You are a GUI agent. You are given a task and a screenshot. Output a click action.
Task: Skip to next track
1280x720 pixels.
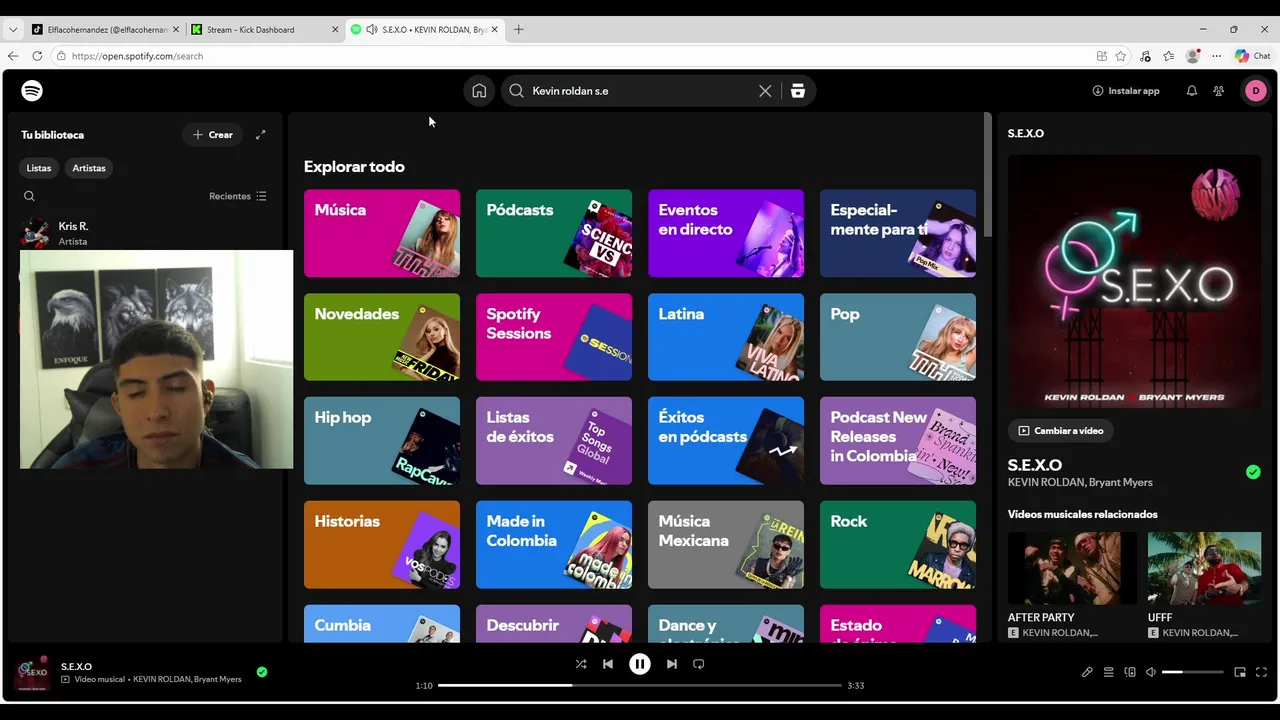pyautogui.click(x=672, y=664)
